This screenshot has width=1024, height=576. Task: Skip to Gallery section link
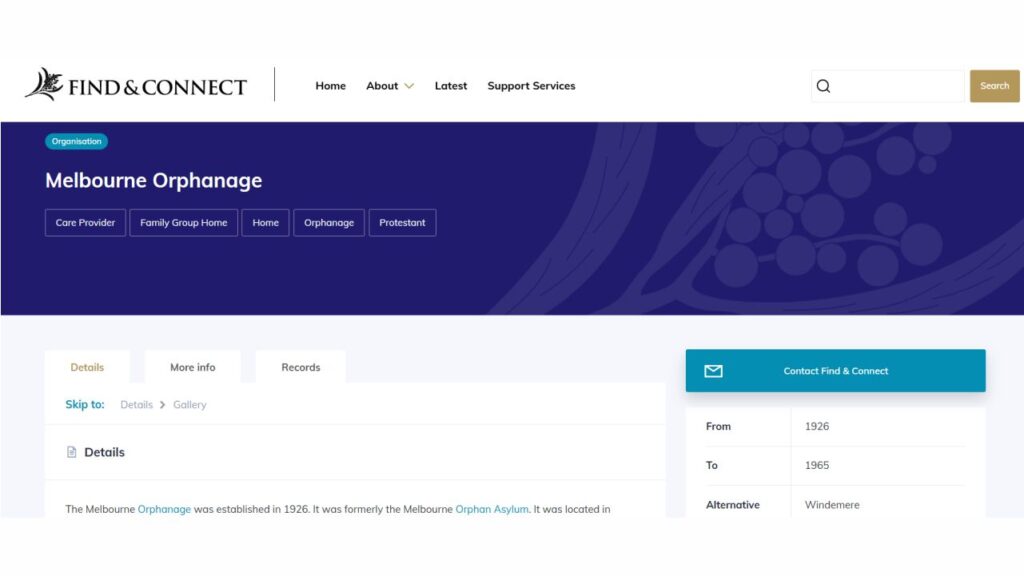[189, 405]
